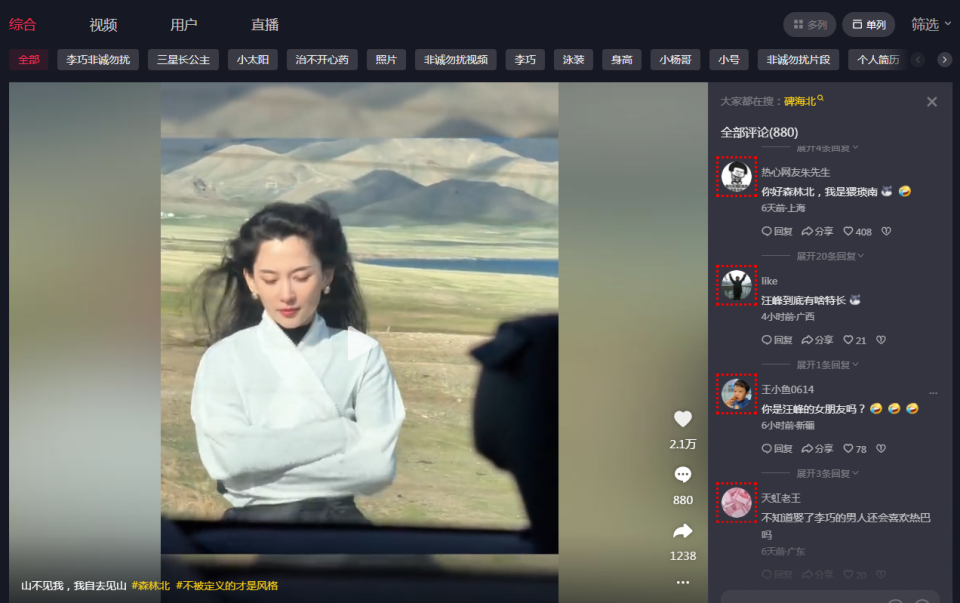Screen dimensions: 960x603
Task: Open the #不被定义的才是风格 hashtag
Action: 227,585
